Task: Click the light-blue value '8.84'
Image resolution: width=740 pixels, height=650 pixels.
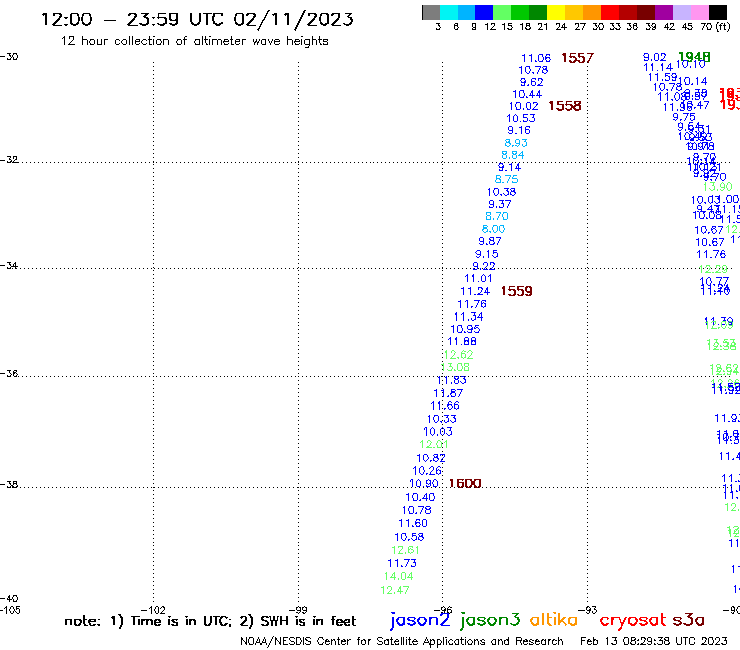Action: coord(513,155)
